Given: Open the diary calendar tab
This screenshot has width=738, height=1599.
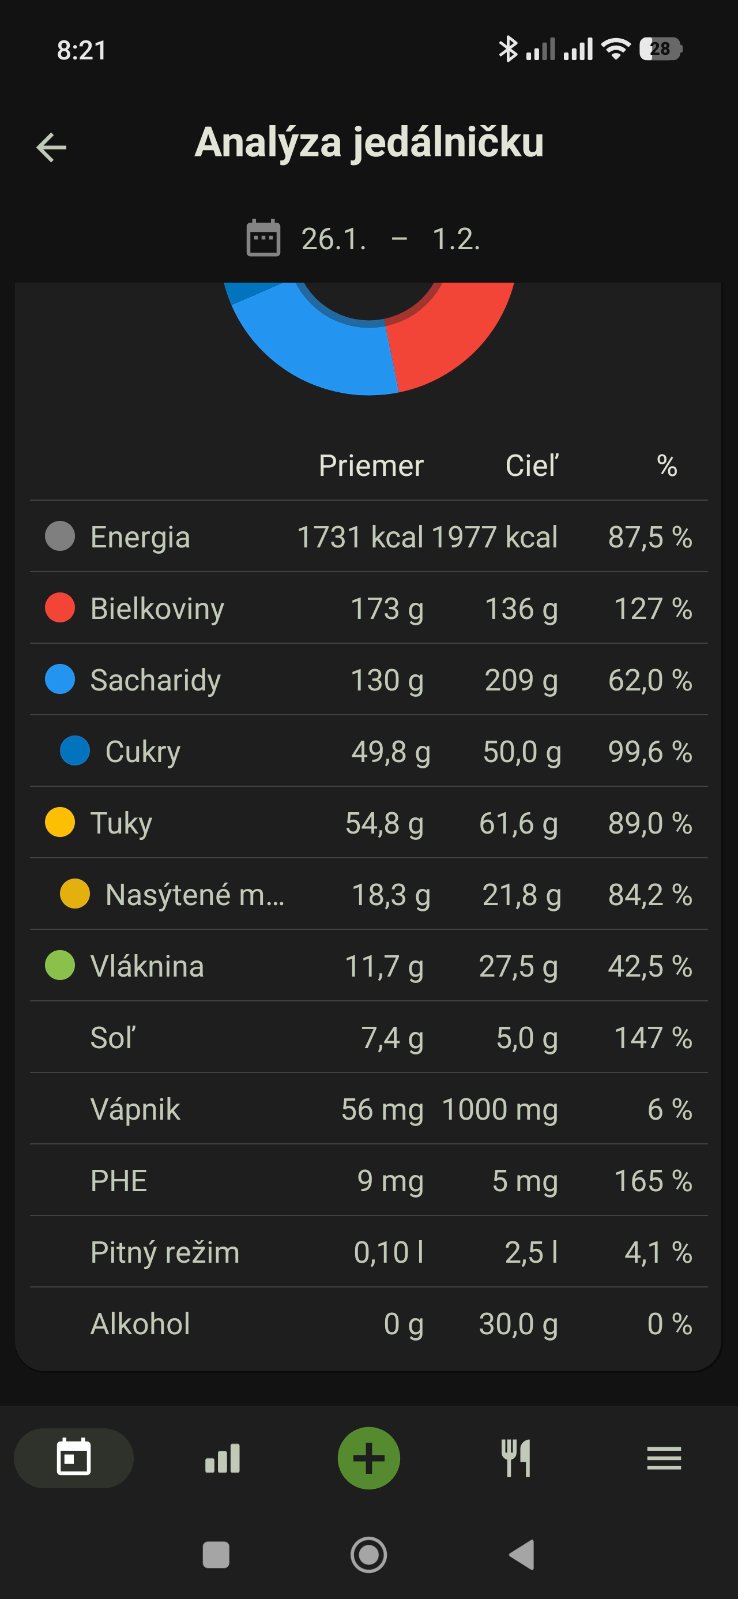Looking at the screenshot, I should coord(74,1458).
